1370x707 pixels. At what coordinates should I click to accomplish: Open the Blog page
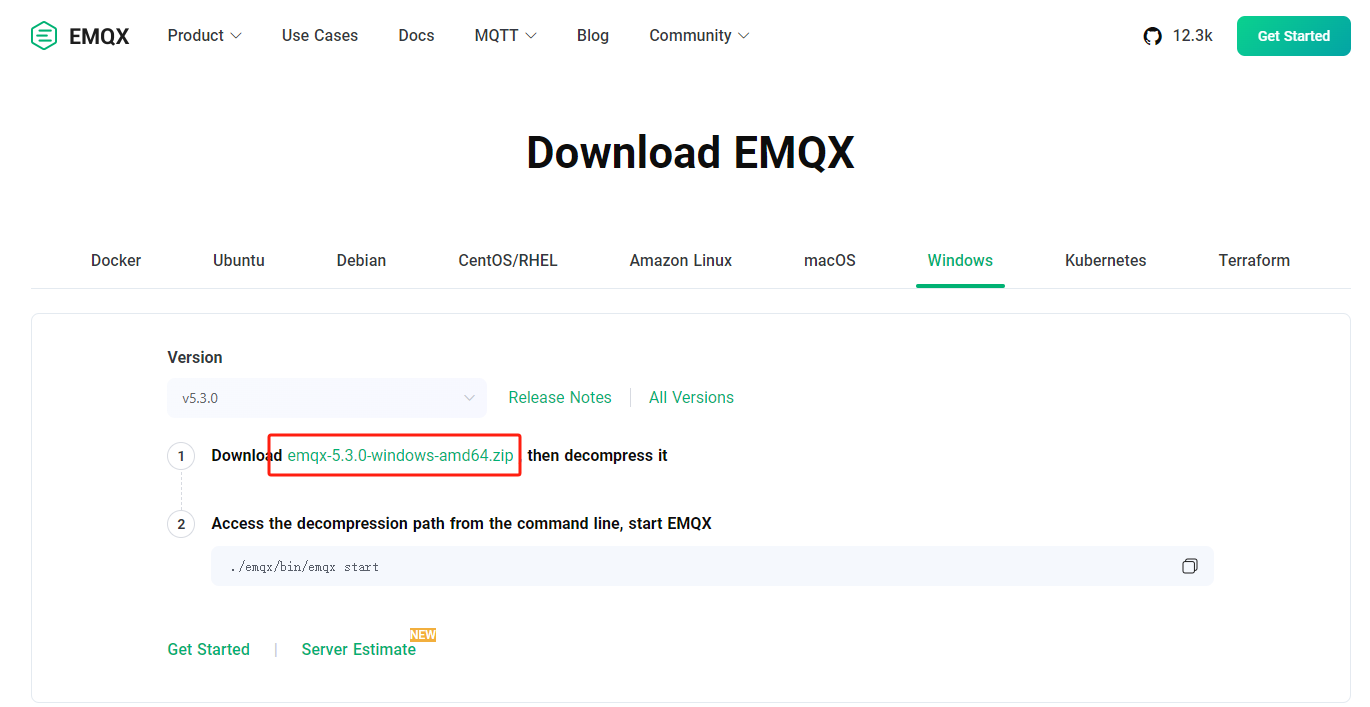pos(593,35)
